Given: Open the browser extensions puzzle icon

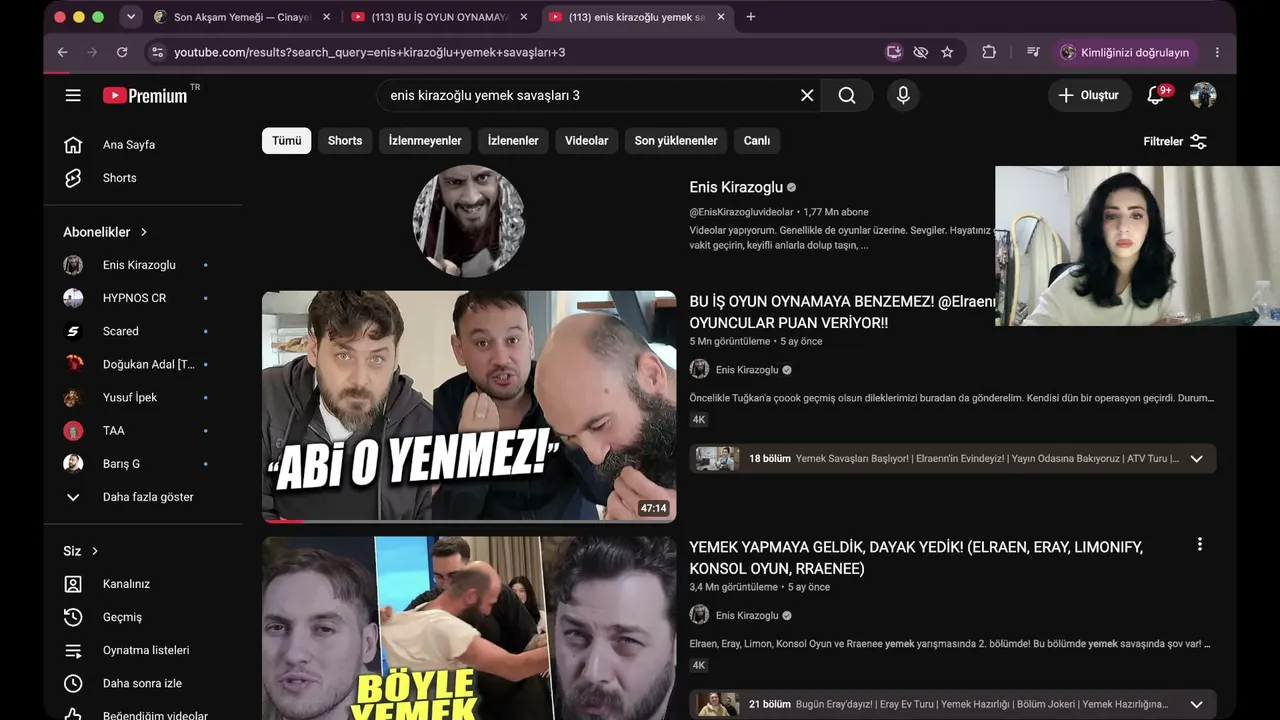Looking at the screenshot, I should [989, 52].
